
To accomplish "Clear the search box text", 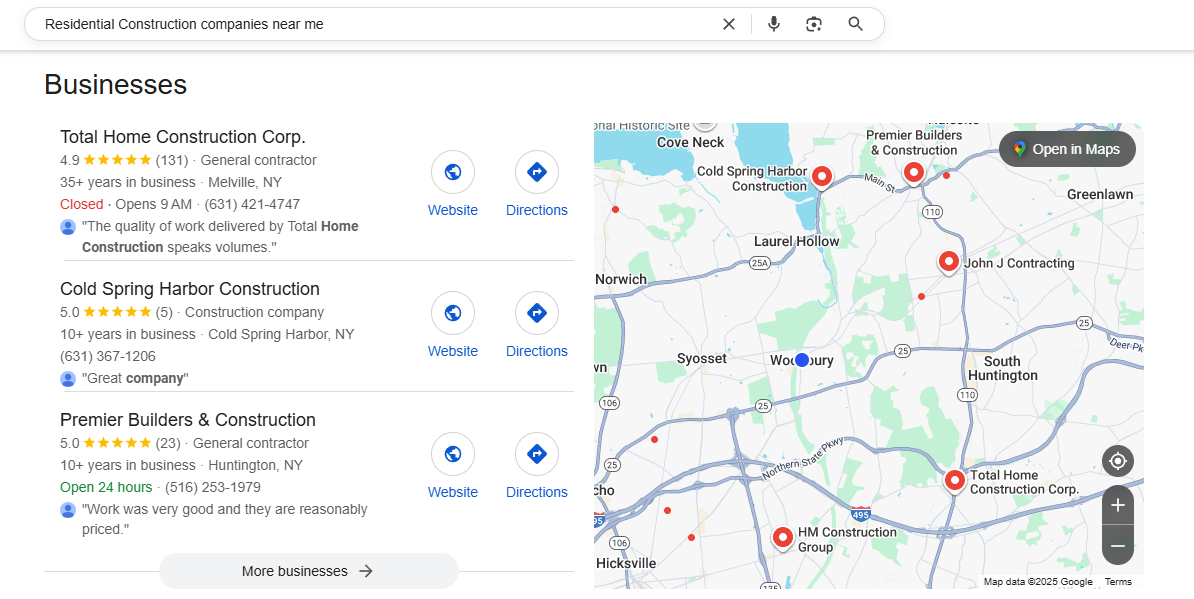I will (x=729, y=24).
